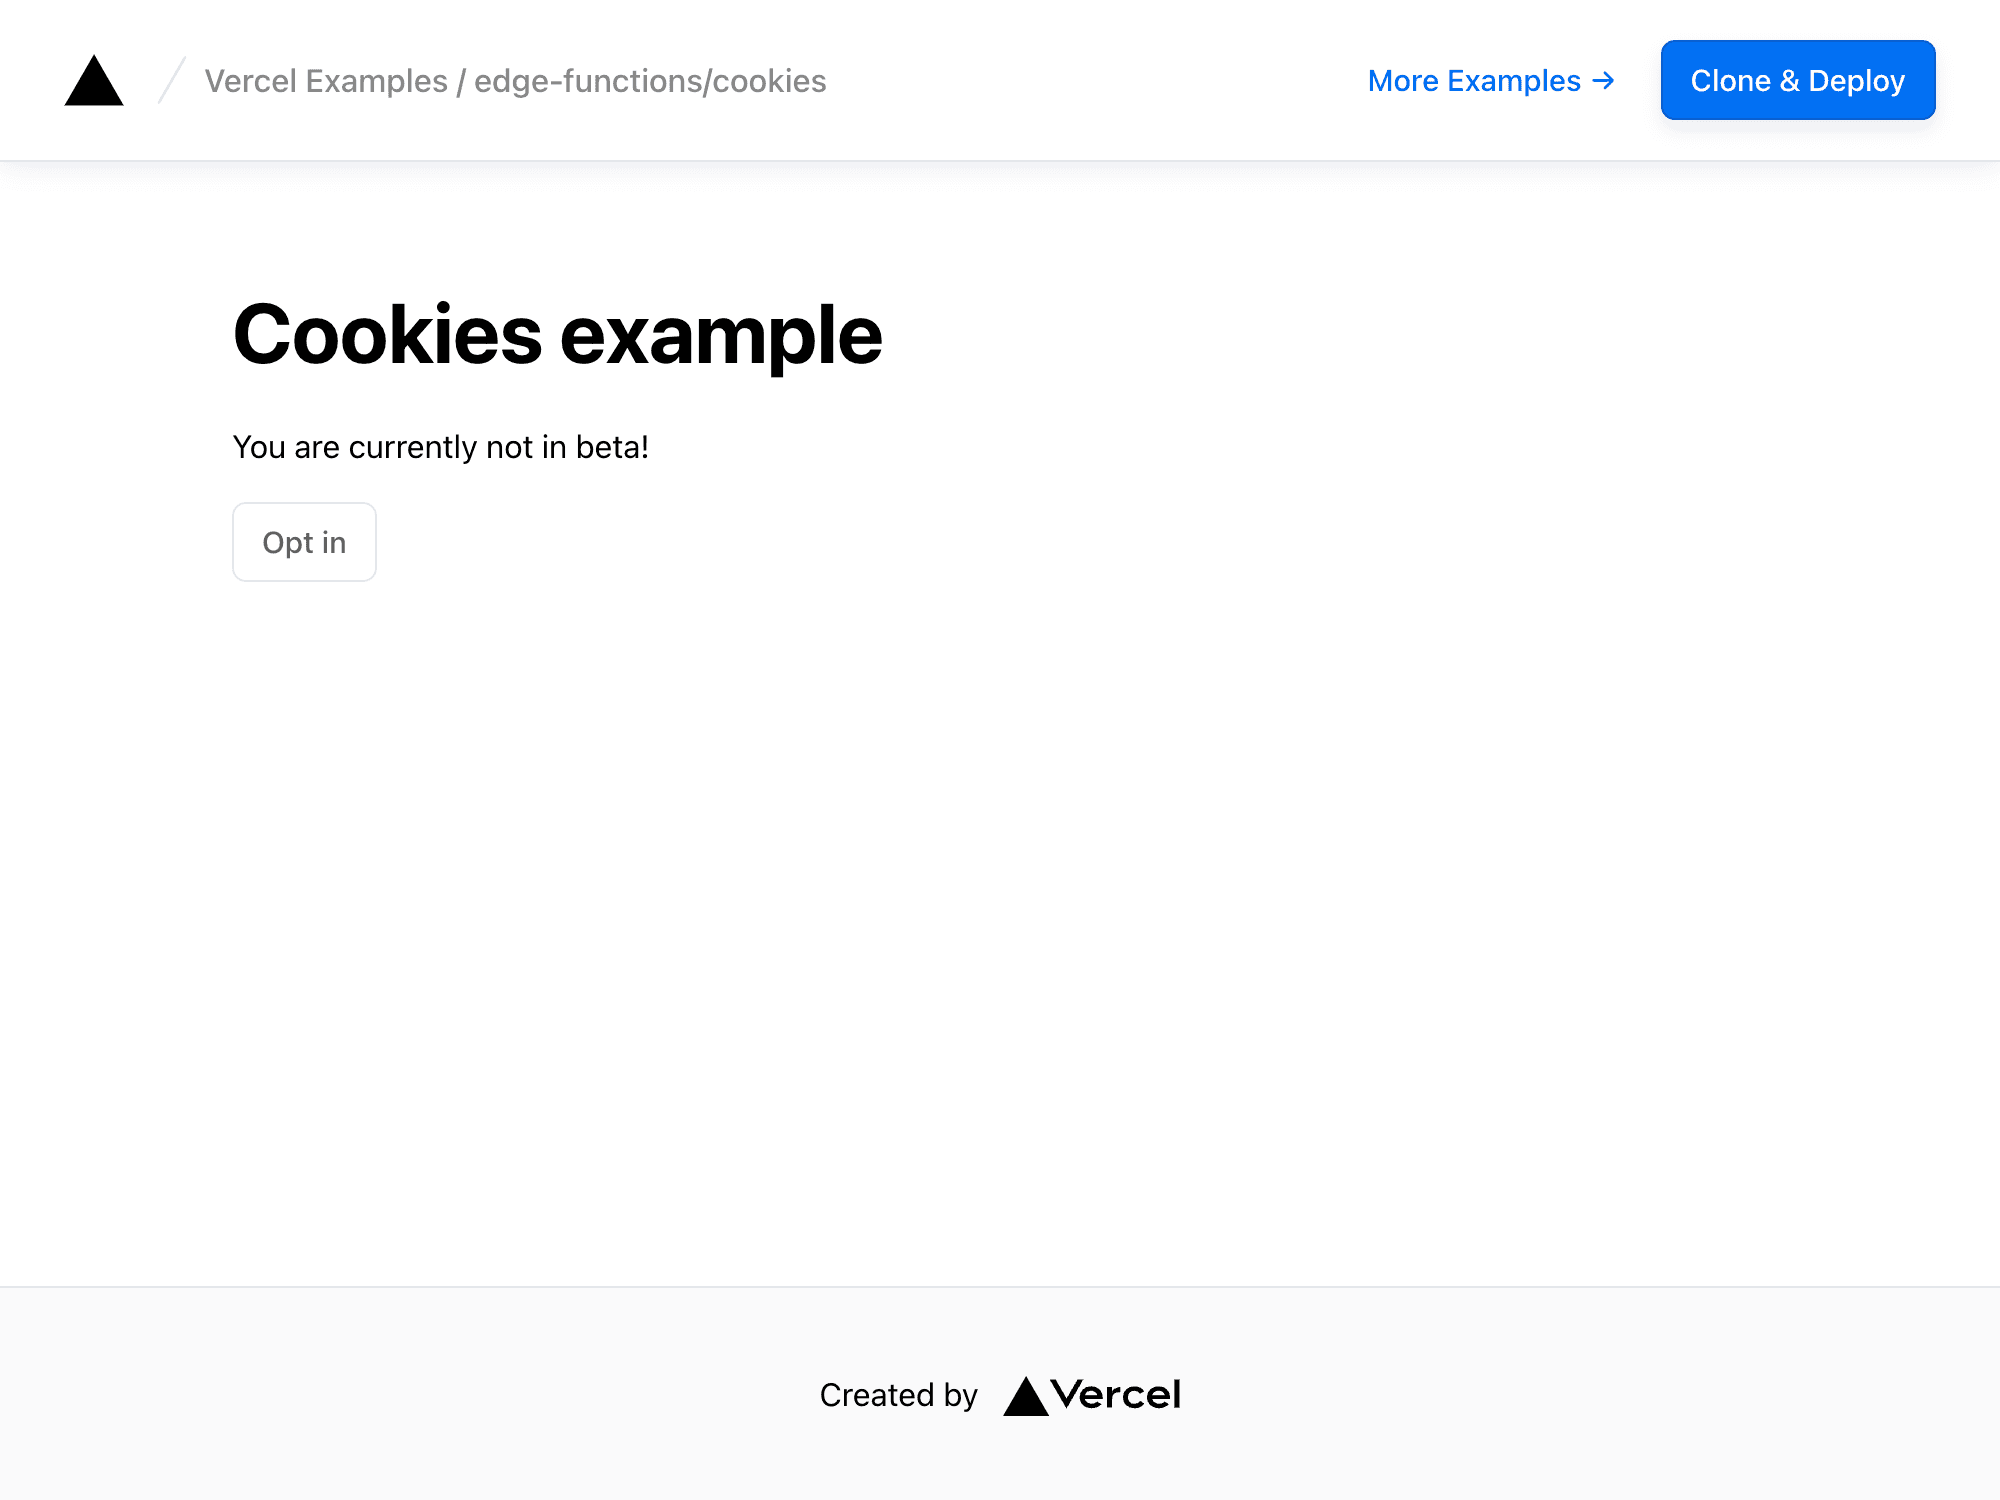Select the header navigation area
The image size is (2000, 1500).
click(x=1000, y=80)
